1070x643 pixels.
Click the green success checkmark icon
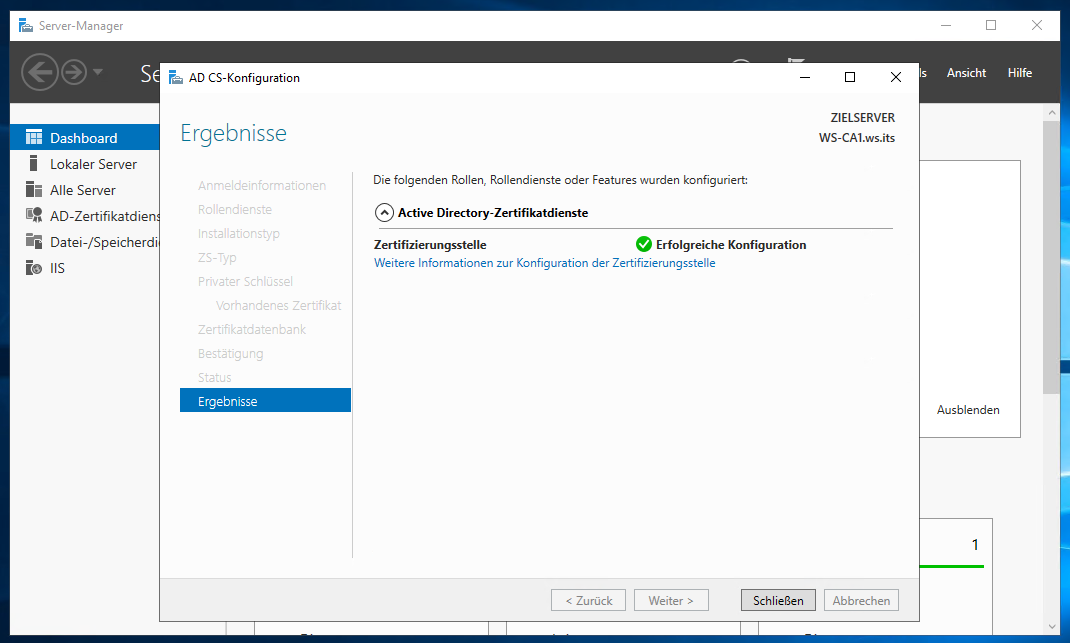pos(644,244)
